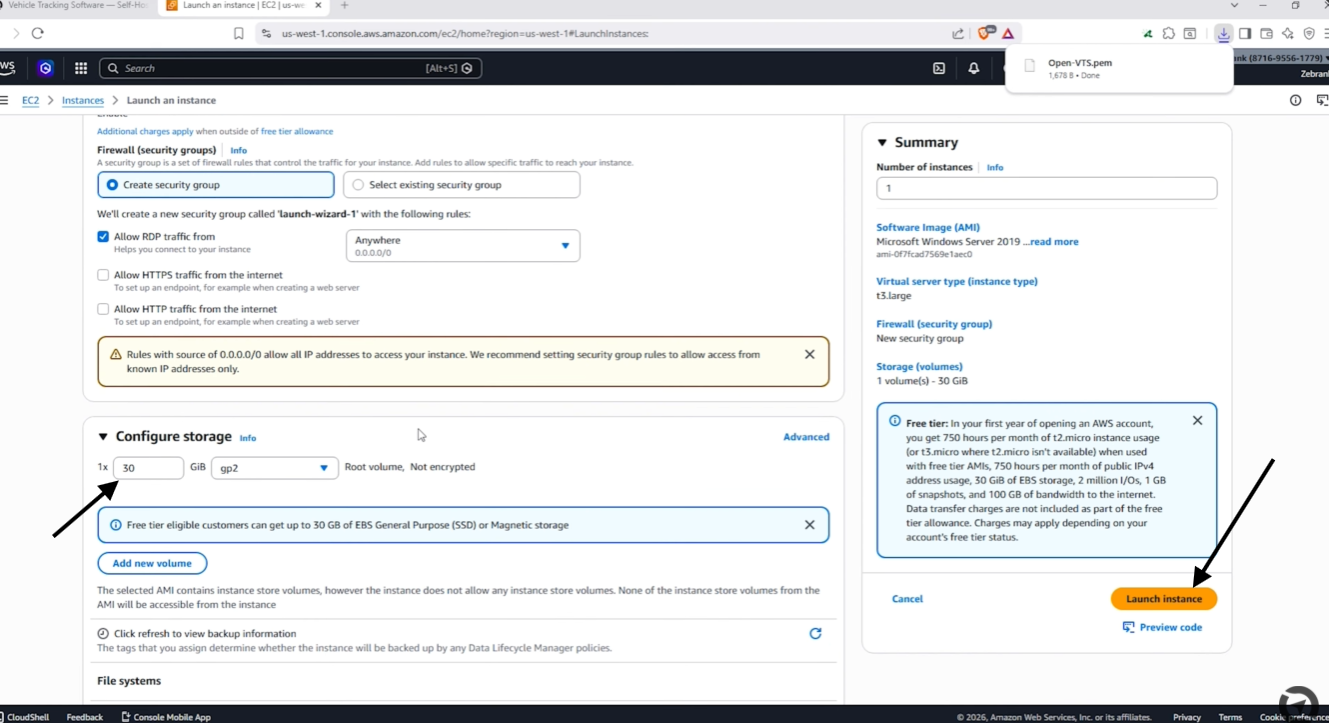Dismiss the 0.0.0.0/0 security warning
The height and width of the screenshot is (723, 1329).
pyautogui.click(x=810, y=354)
